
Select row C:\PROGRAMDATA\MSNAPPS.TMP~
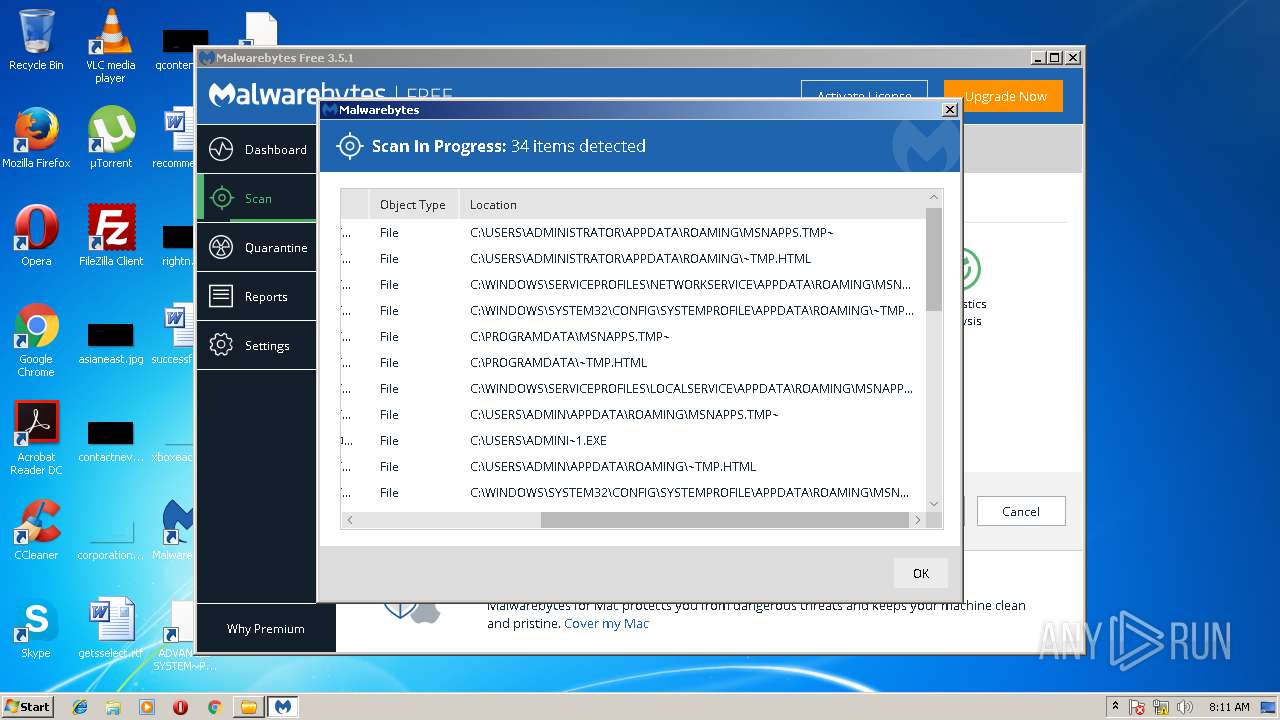tap(633, 337)
